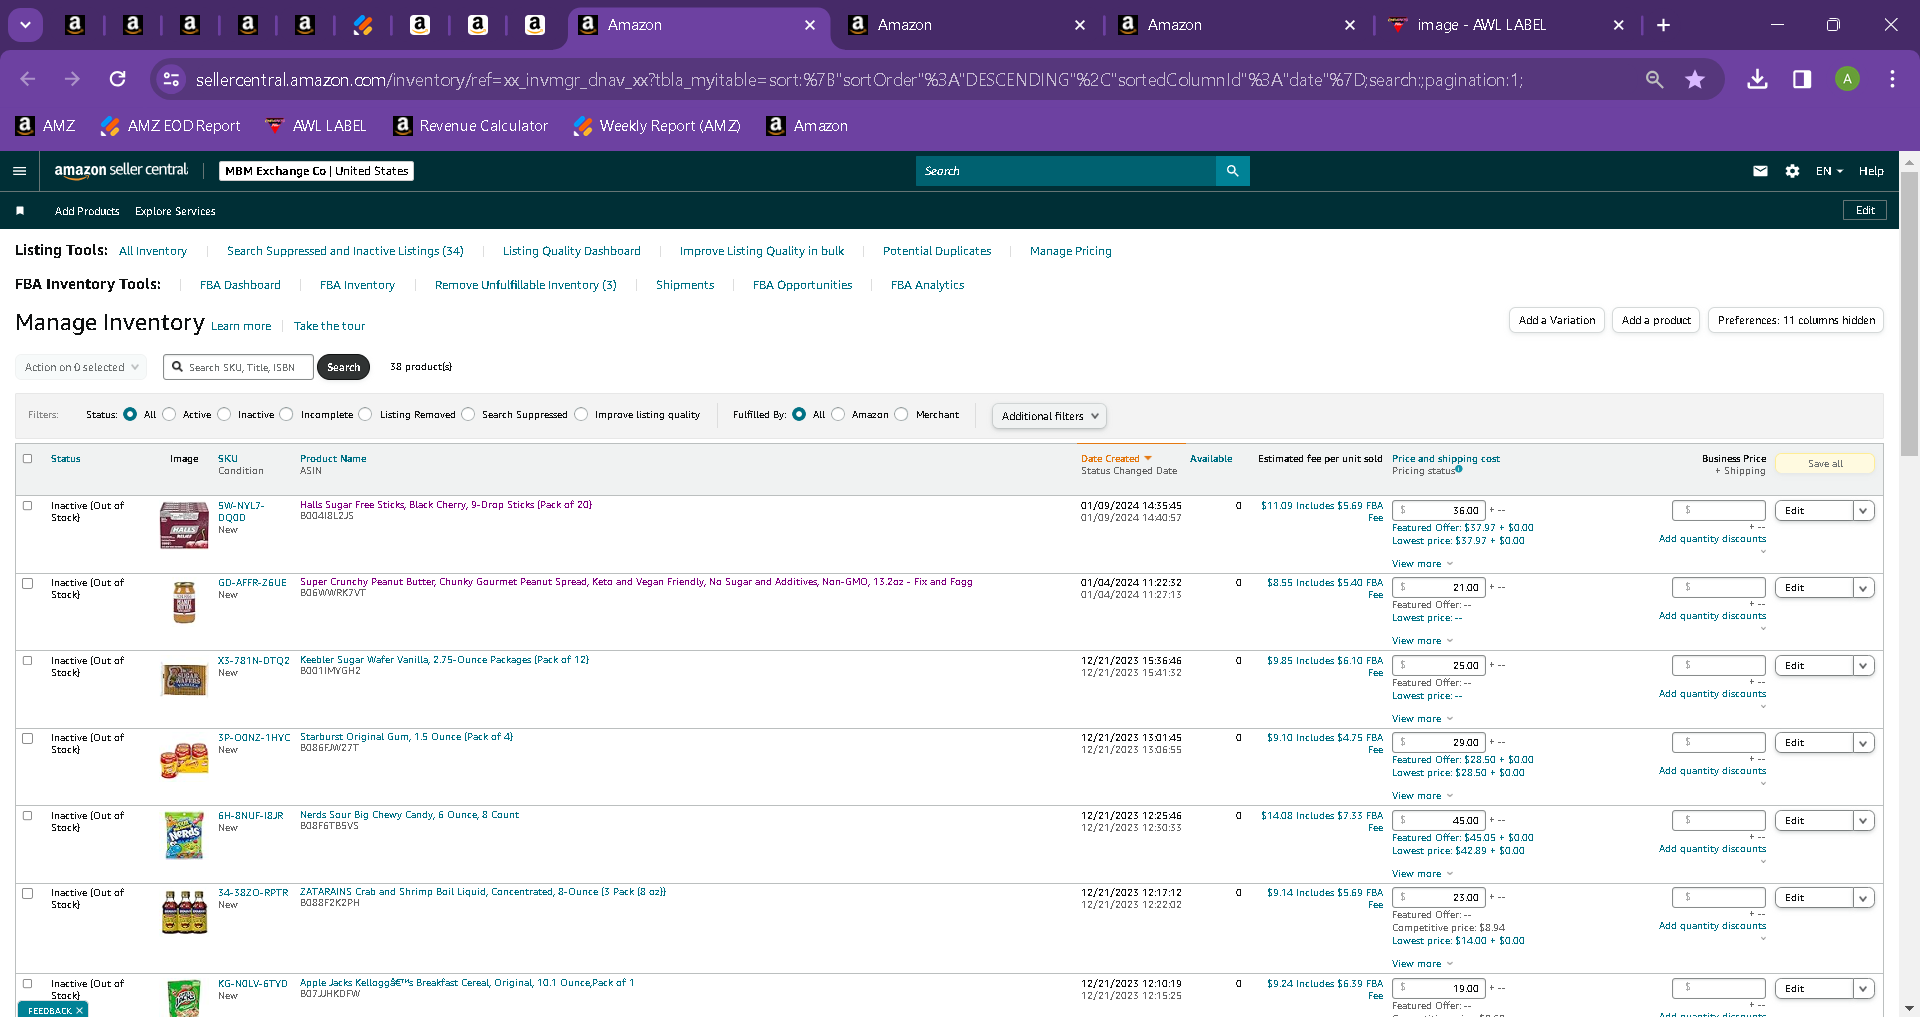Screen dimensions: 1920x1017
Task: Switch to image - AWL LABEL browser tab
Action: click(1481, 25)
